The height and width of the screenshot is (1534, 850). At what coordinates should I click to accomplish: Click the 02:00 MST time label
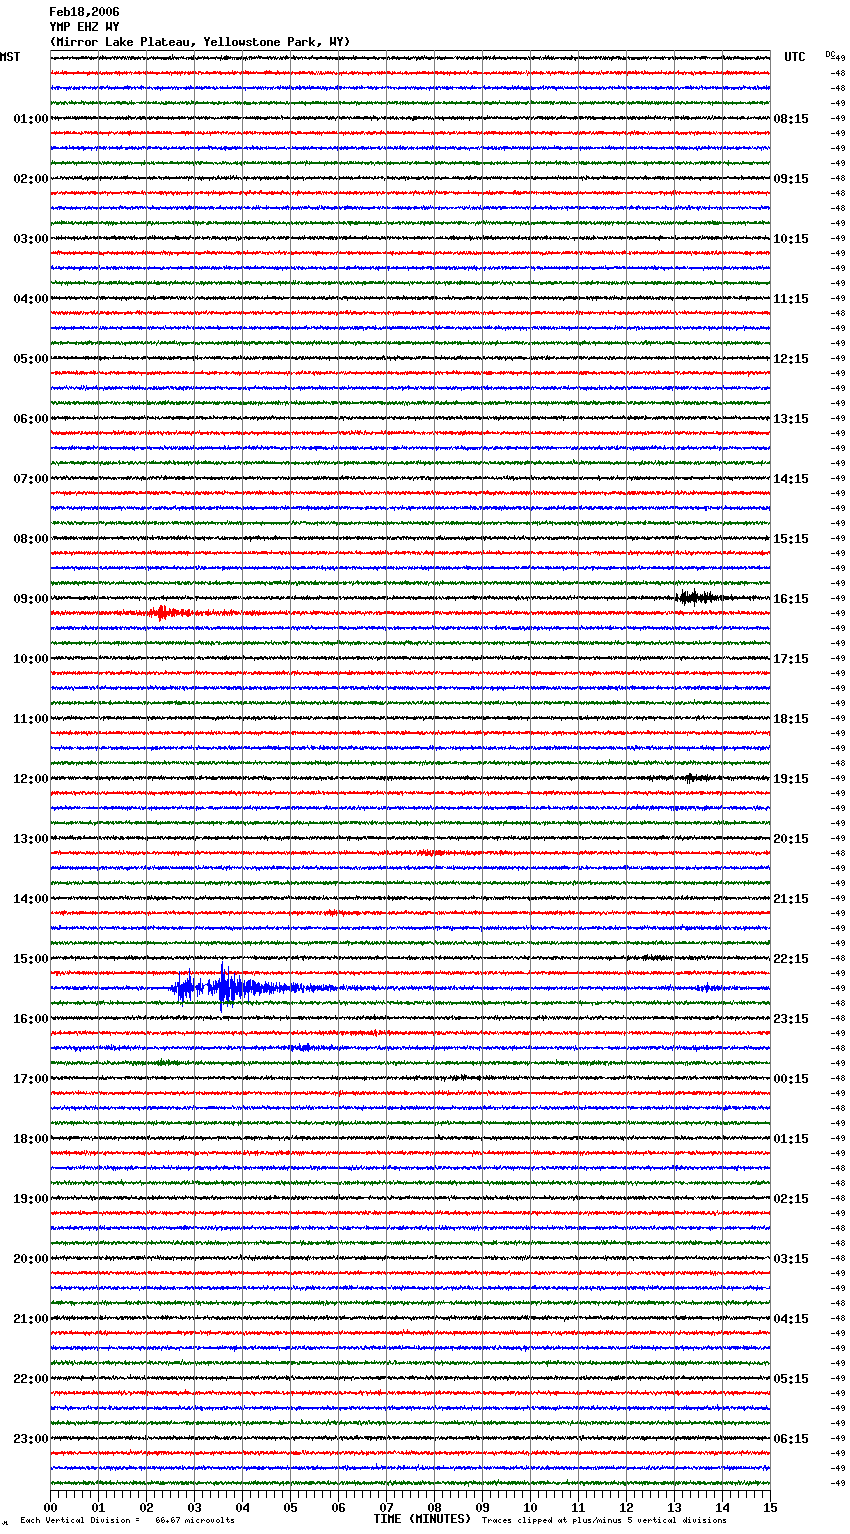click(30, 179)
